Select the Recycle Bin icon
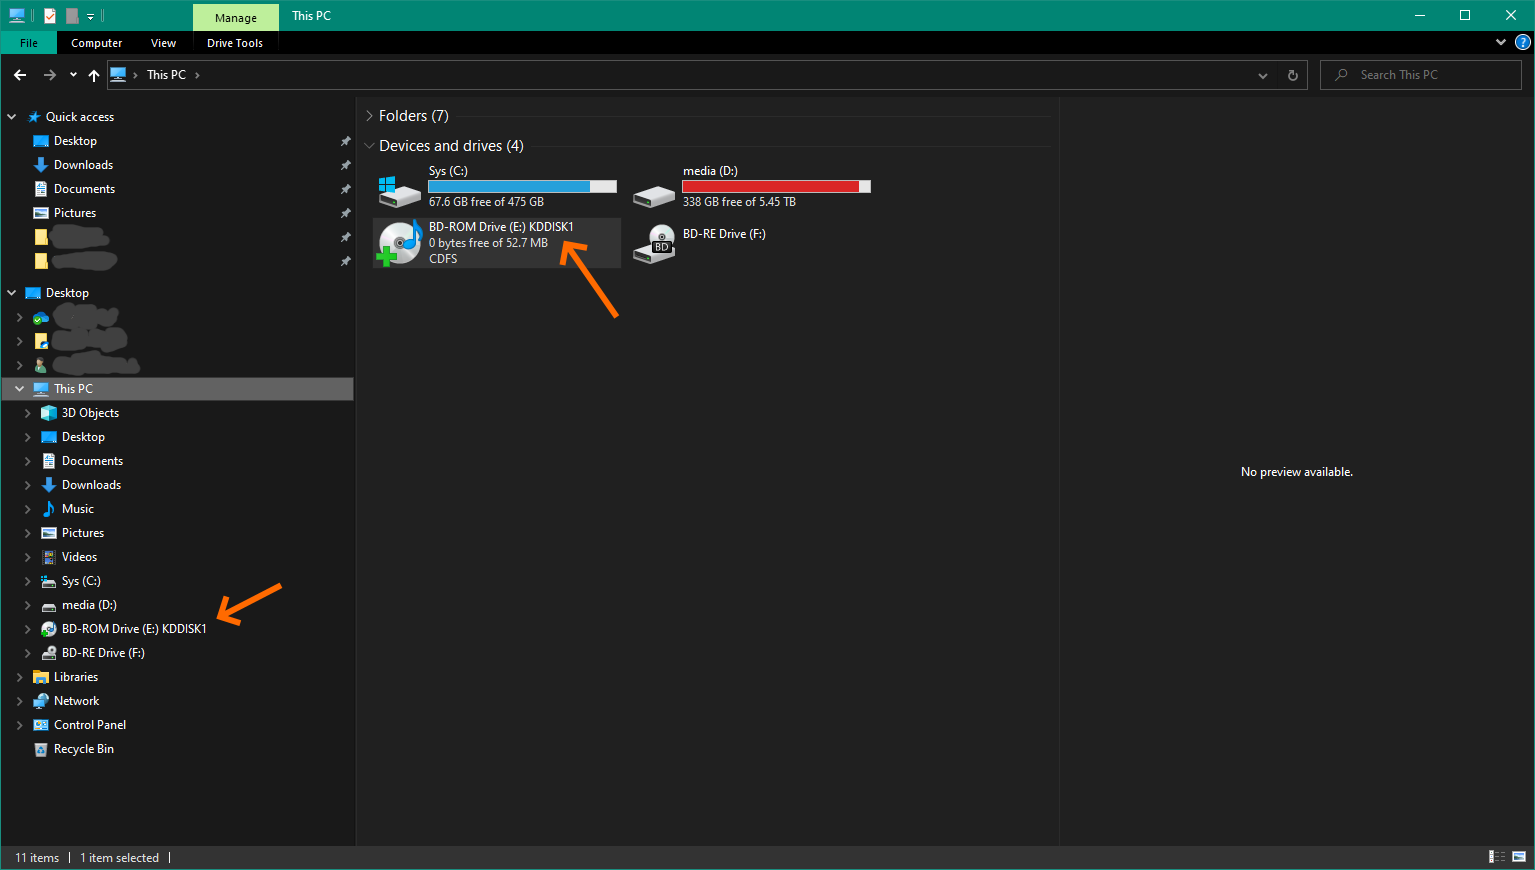The width and height of the screenshot is (1535, 870). tap(40, 749)
